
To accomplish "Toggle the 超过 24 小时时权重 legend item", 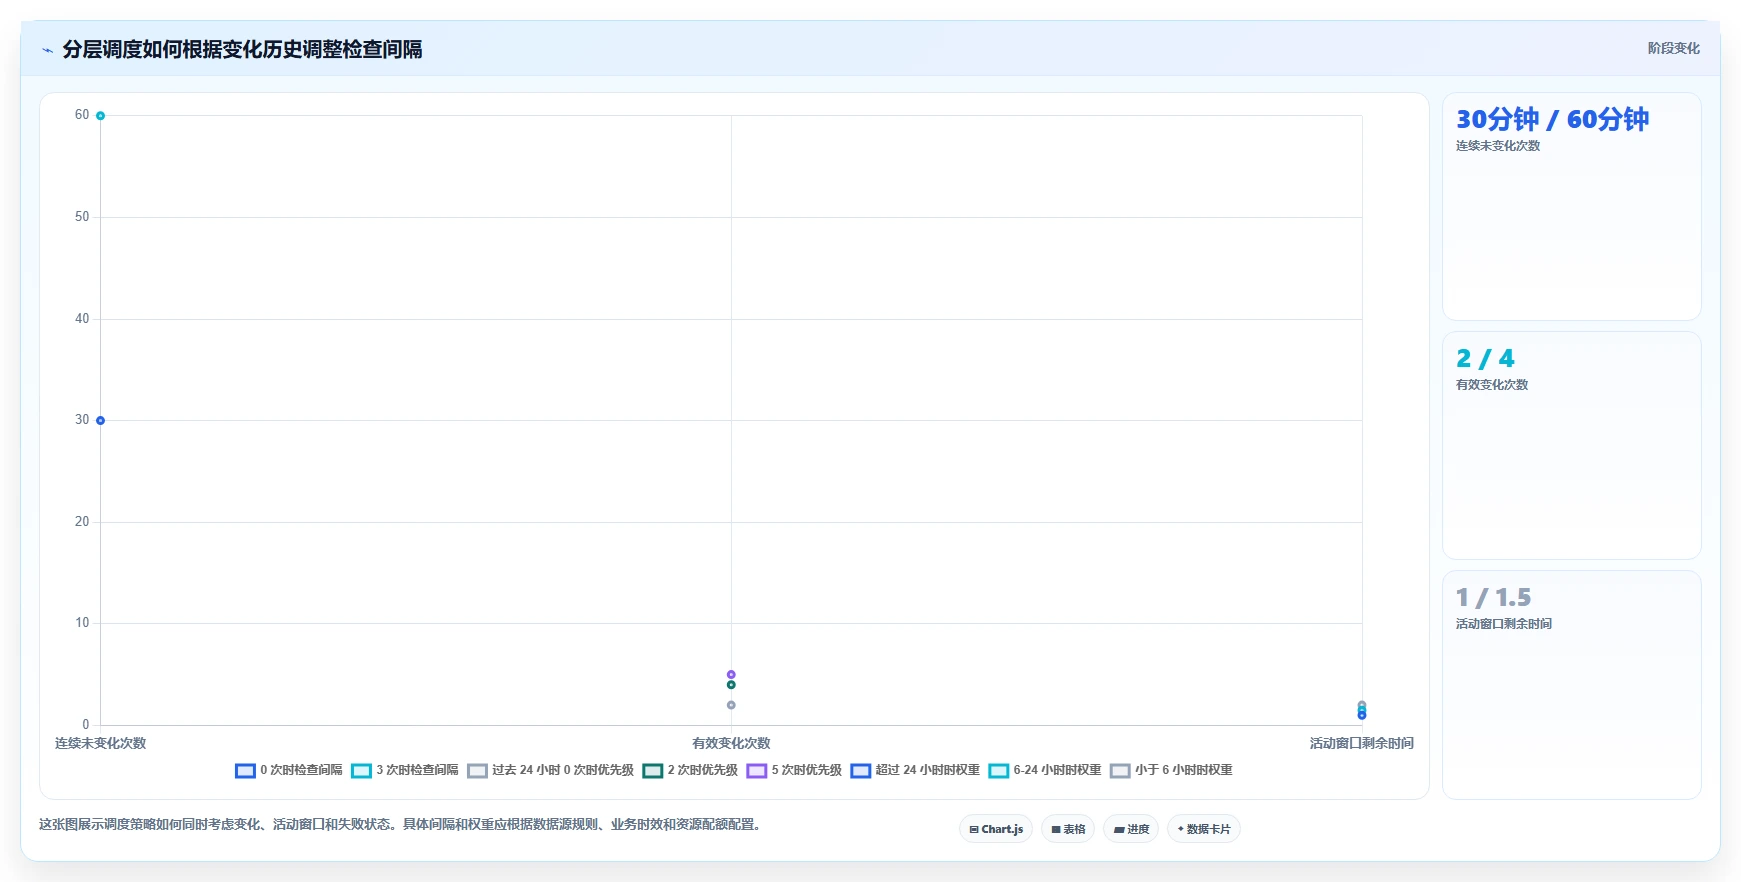I will point(915,770).
